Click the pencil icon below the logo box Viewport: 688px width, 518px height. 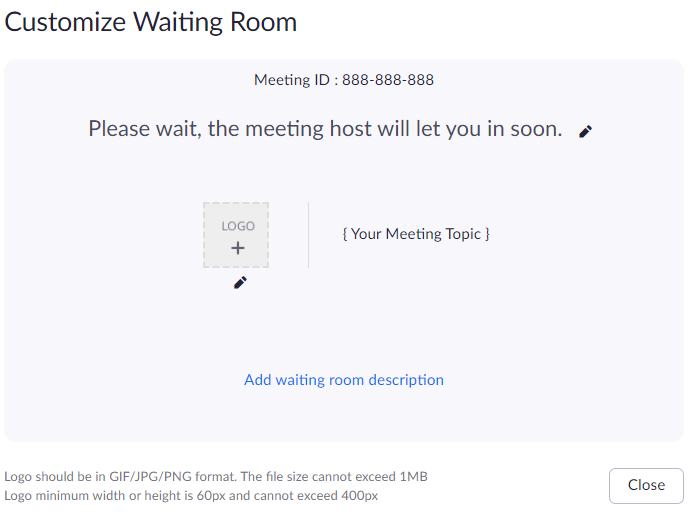(240, 283)
